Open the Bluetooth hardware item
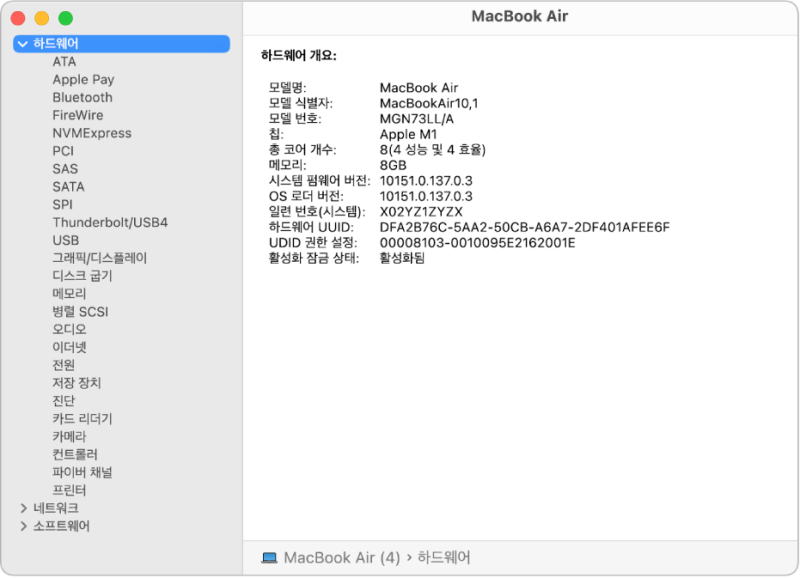The height and width of the screenshot is (578, 800). point(82,97)
